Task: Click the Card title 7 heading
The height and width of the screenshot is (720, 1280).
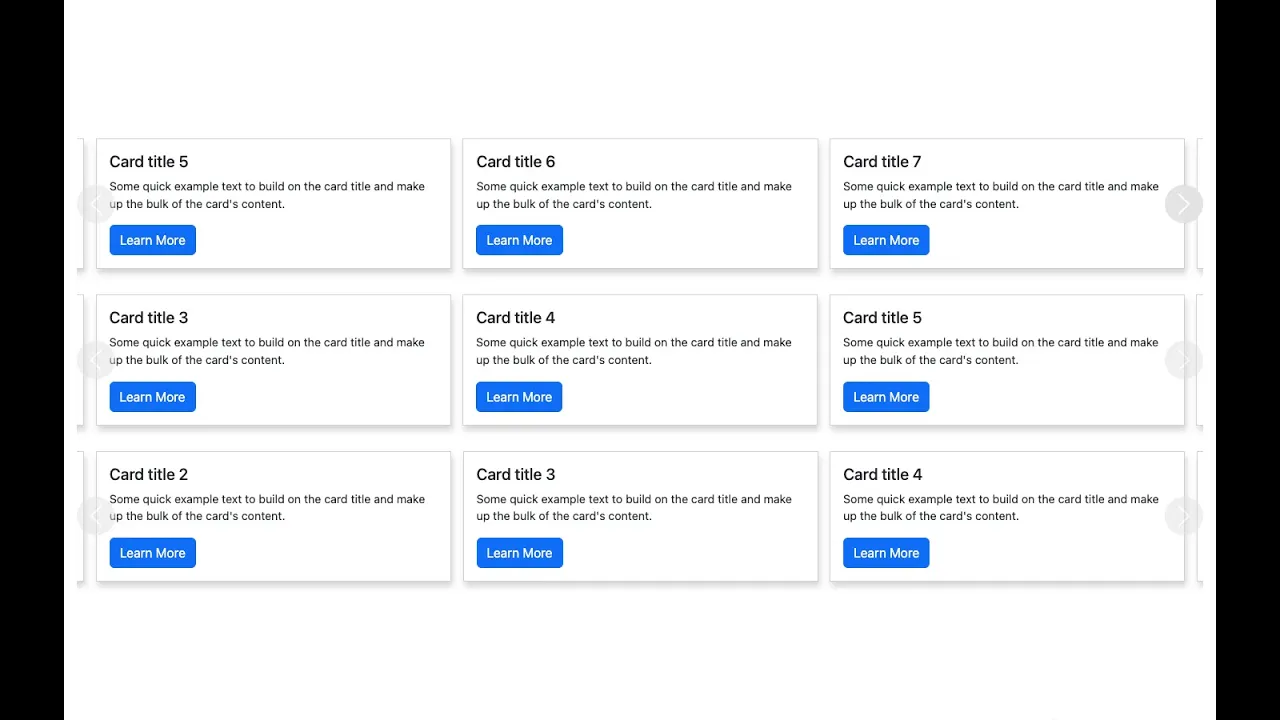Action: (882, 162)
